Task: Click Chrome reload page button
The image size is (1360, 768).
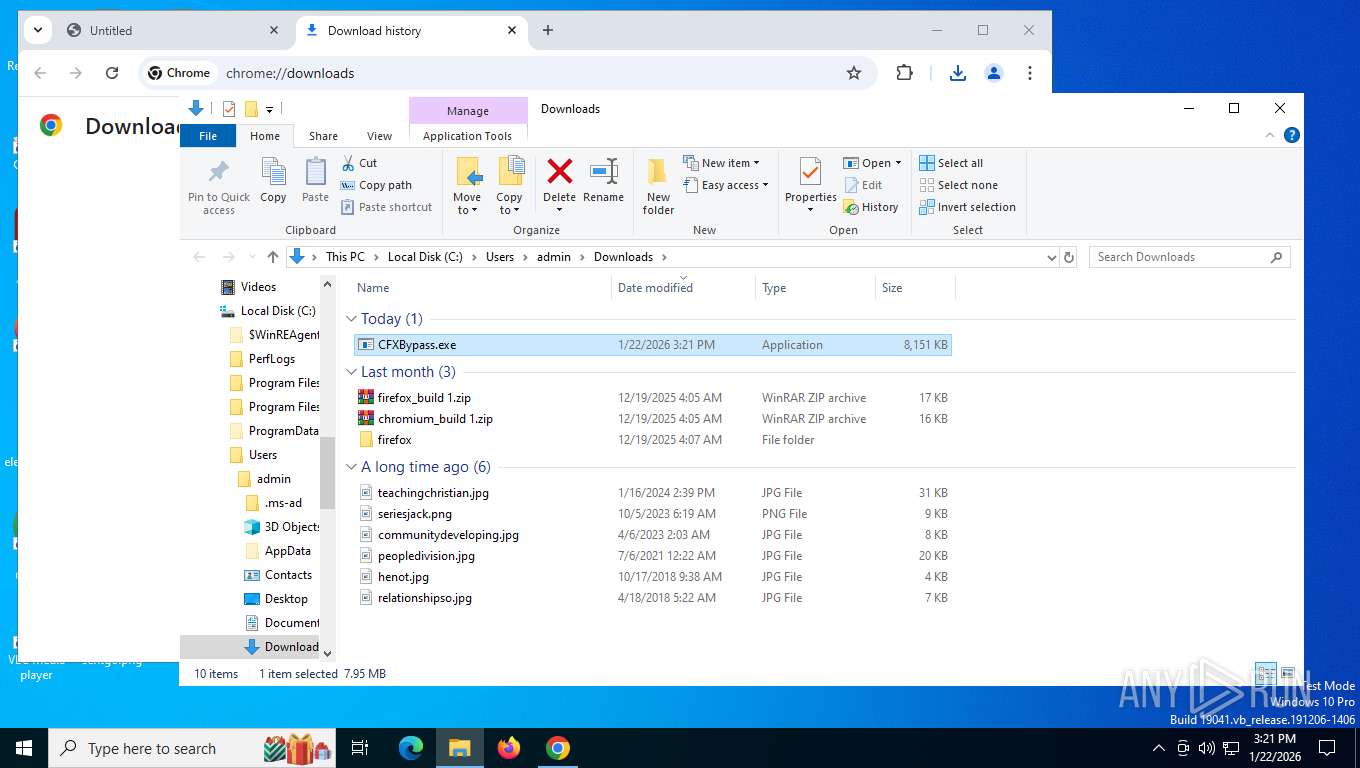Action: pos(112,73)
